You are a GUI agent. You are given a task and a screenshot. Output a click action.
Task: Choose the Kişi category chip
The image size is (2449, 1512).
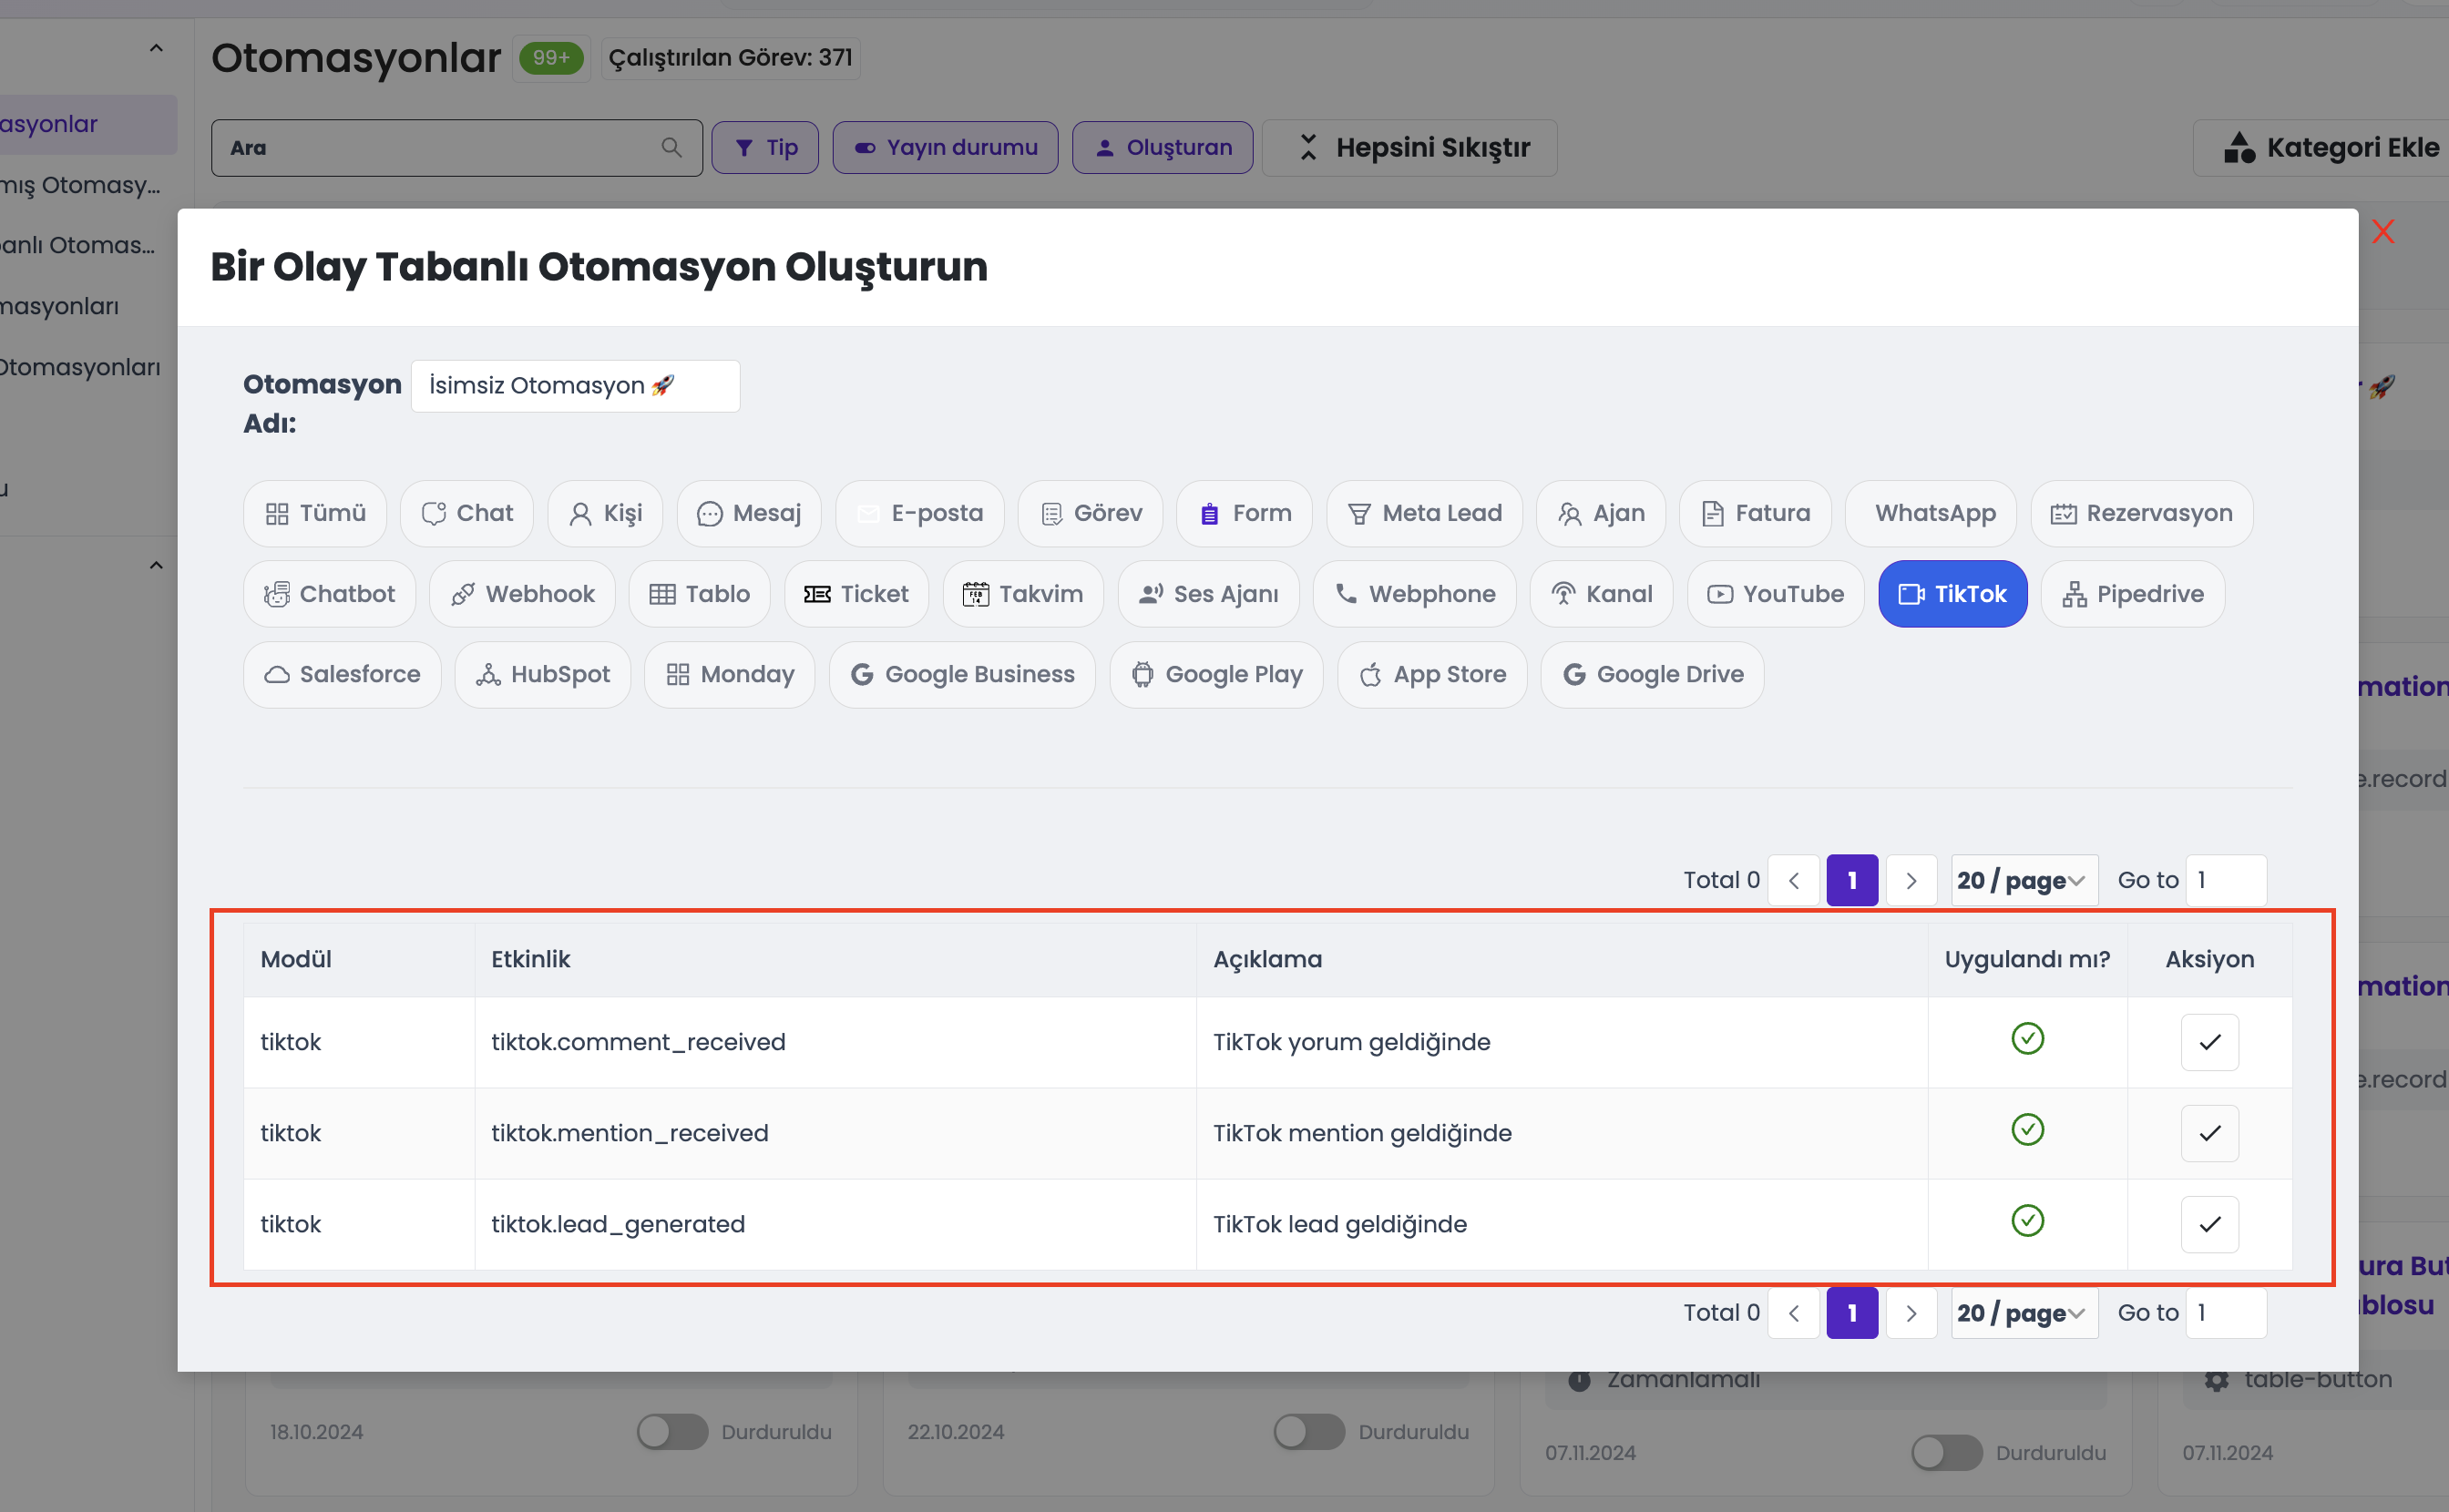point(605,513)
